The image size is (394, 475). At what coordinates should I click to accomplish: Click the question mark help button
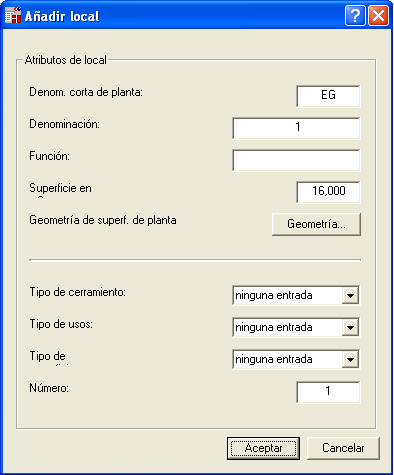pyautogui.click(x=355, y=15)
